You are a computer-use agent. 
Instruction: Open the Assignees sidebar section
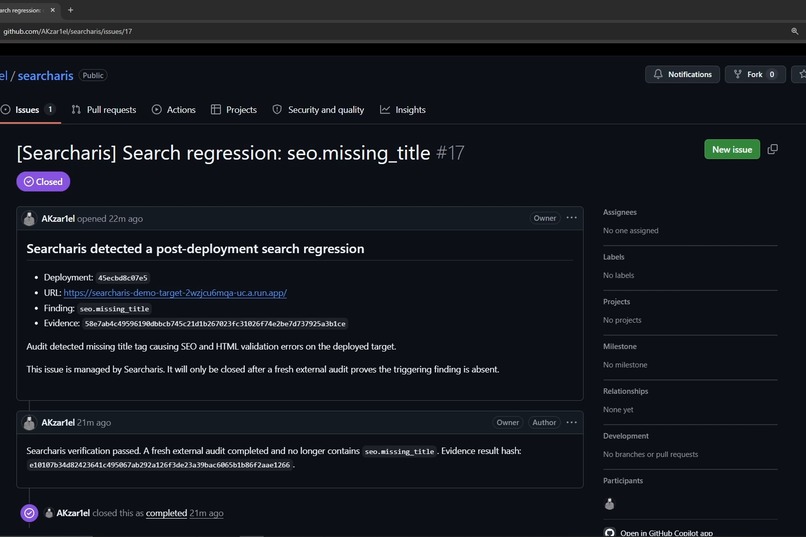[619, 212]
